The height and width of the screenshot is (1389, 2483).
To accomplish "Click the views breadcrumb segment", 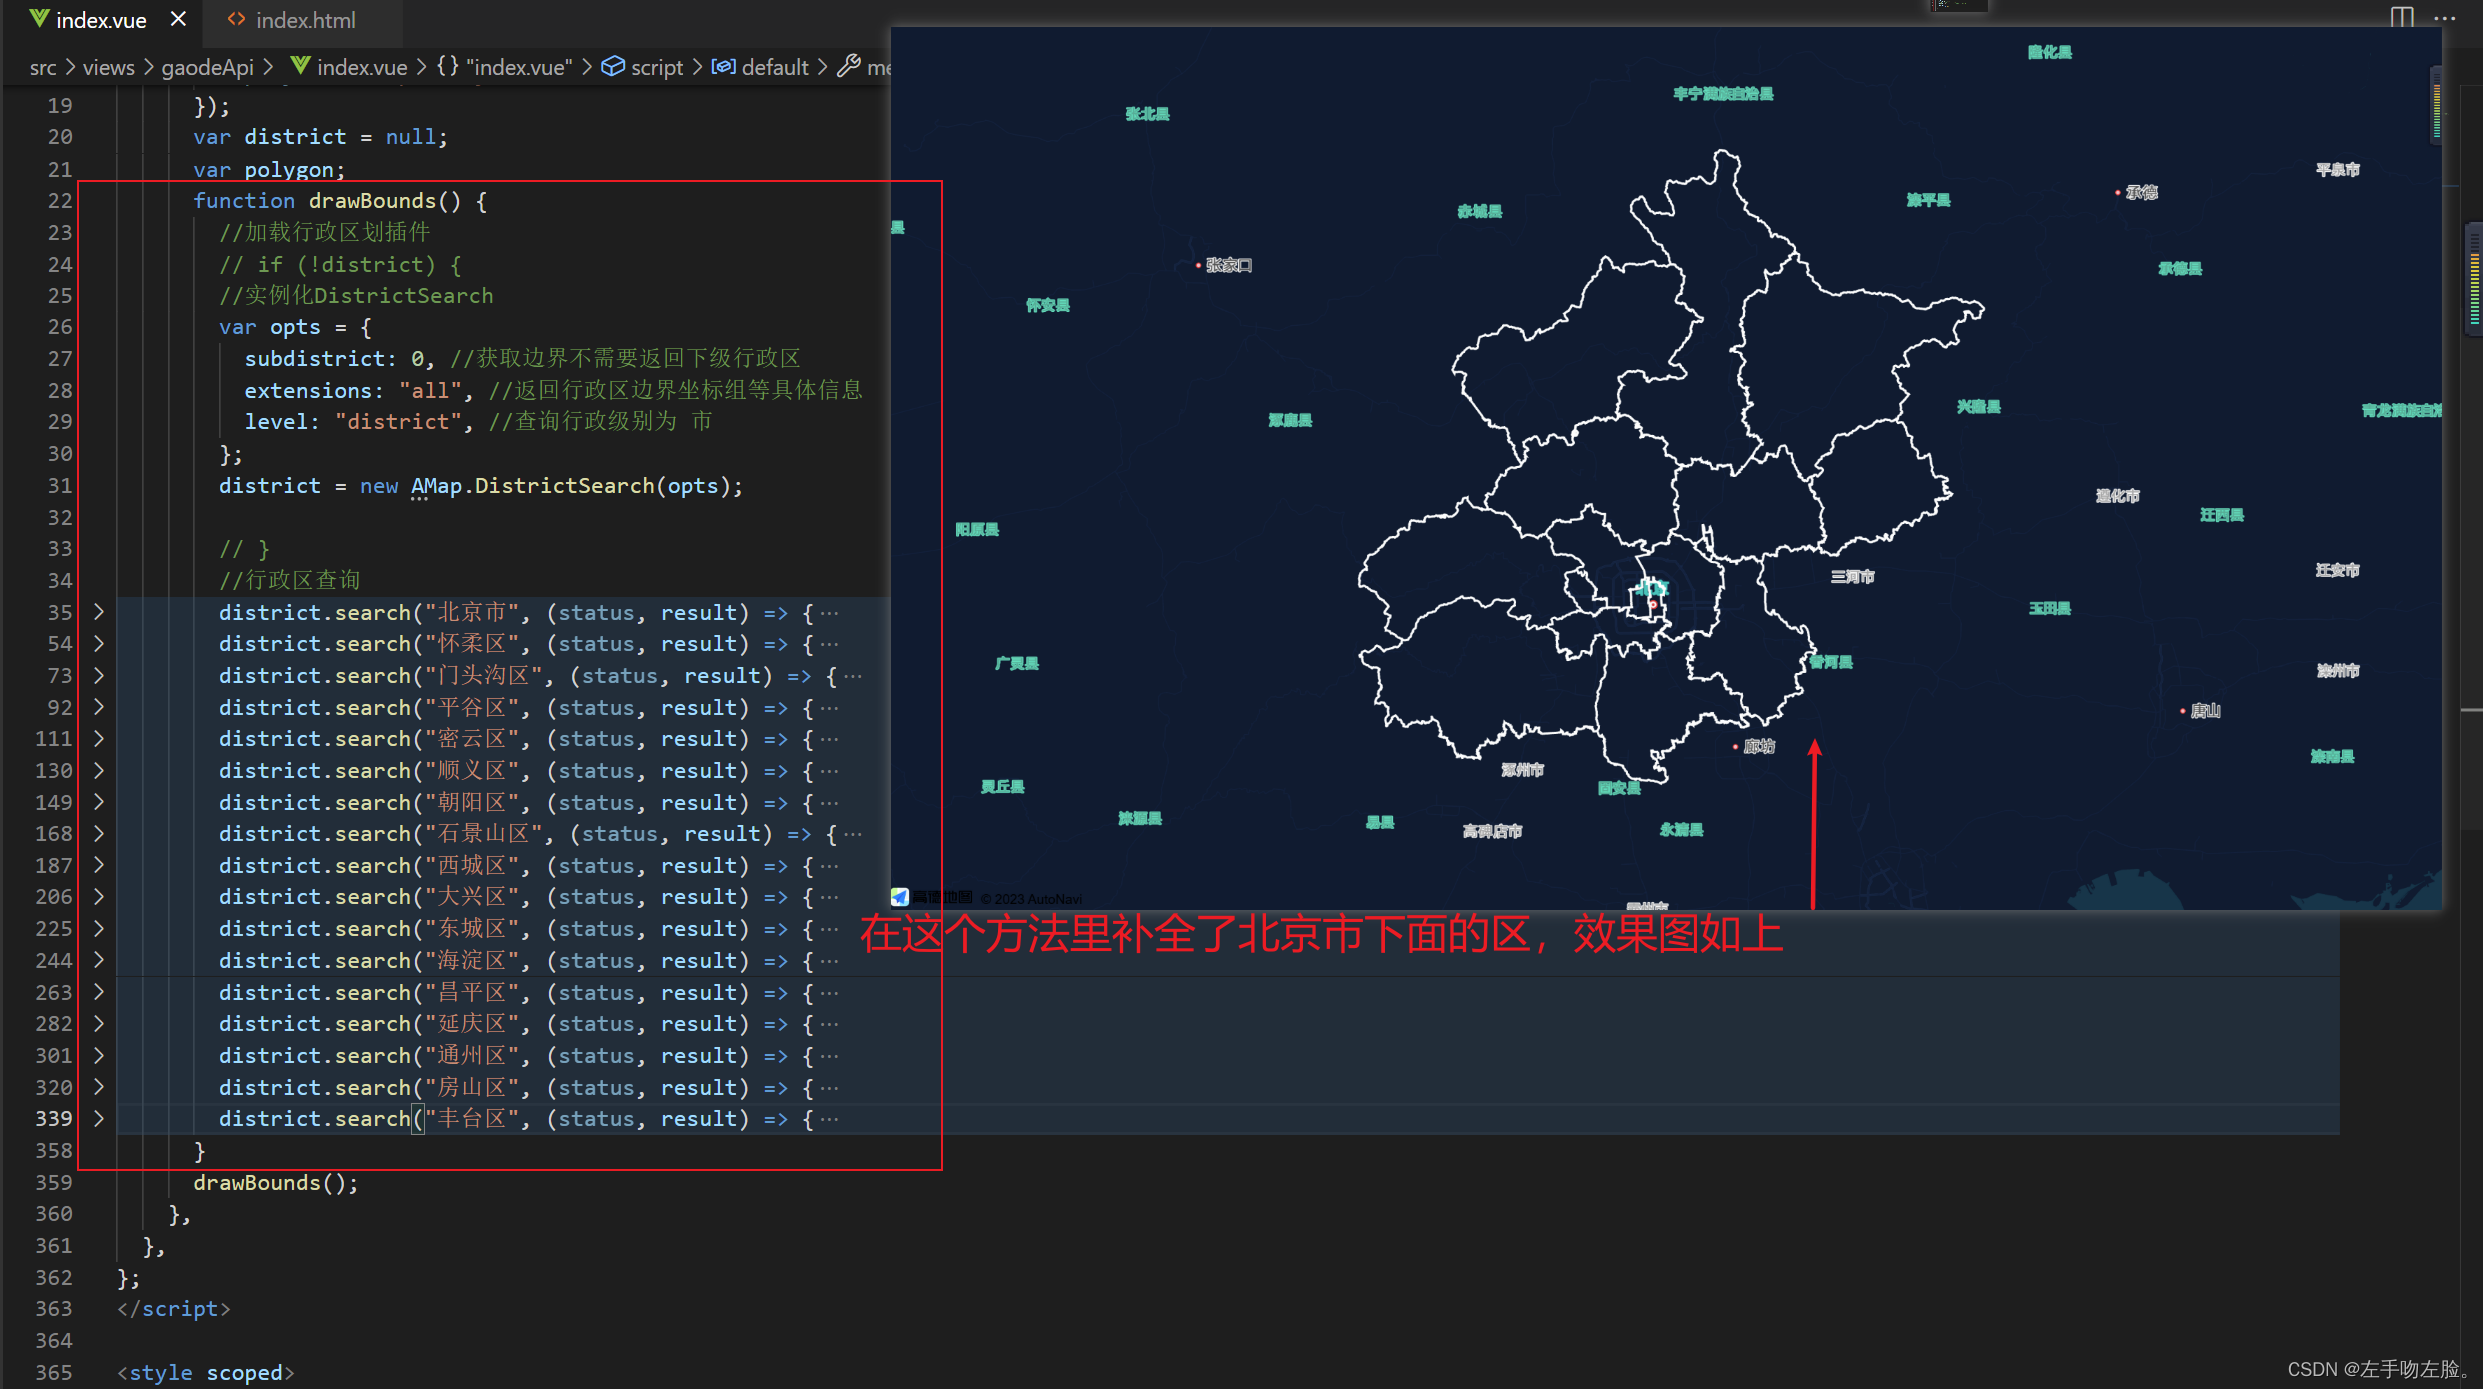I will pos(108,67).
